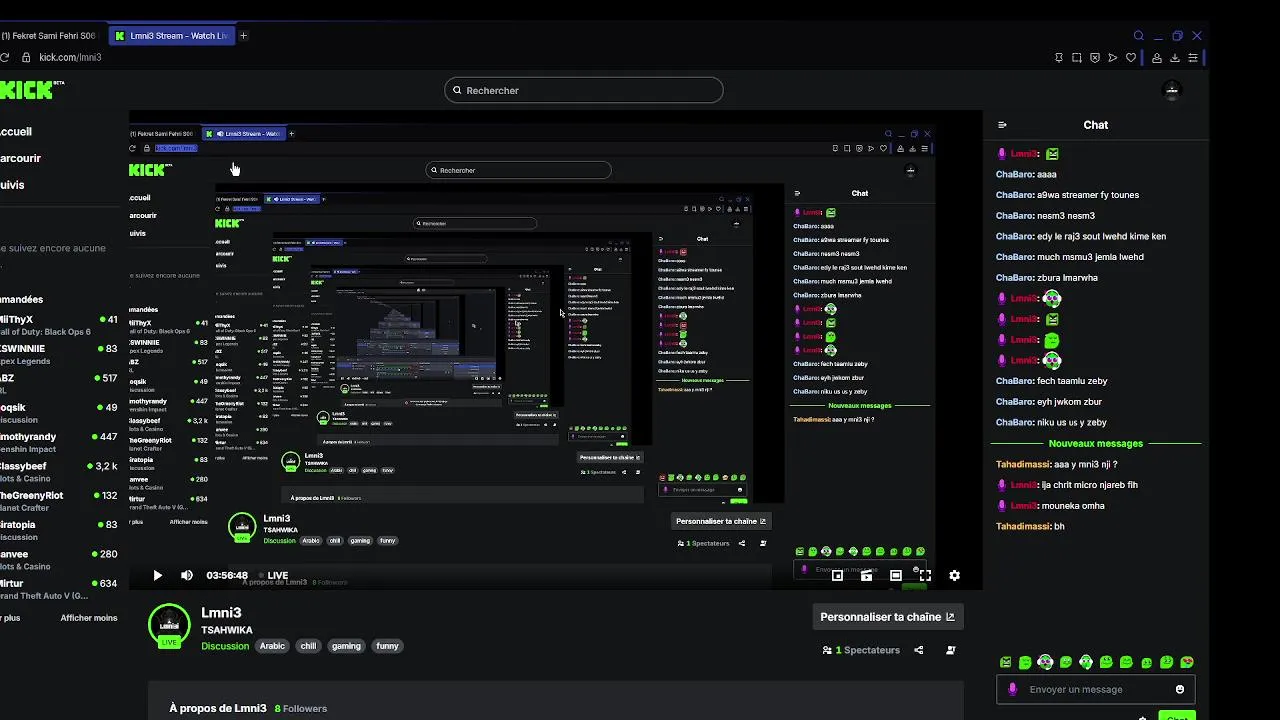Open the ad blocker shield icon

[x=1095, y=58]
